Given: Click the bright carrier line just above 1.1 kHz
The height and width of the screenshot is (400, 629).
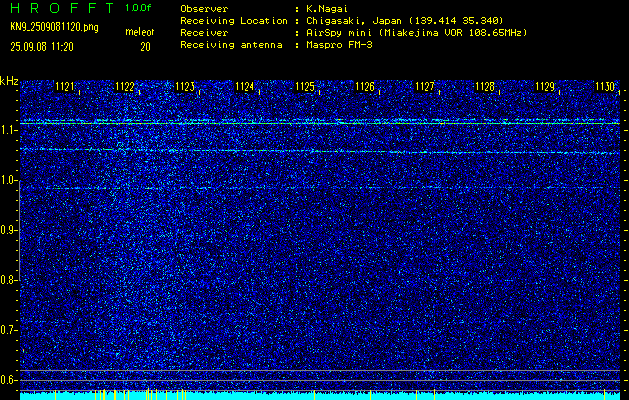Looking at the screenshot, I should [x=320, y=123].
